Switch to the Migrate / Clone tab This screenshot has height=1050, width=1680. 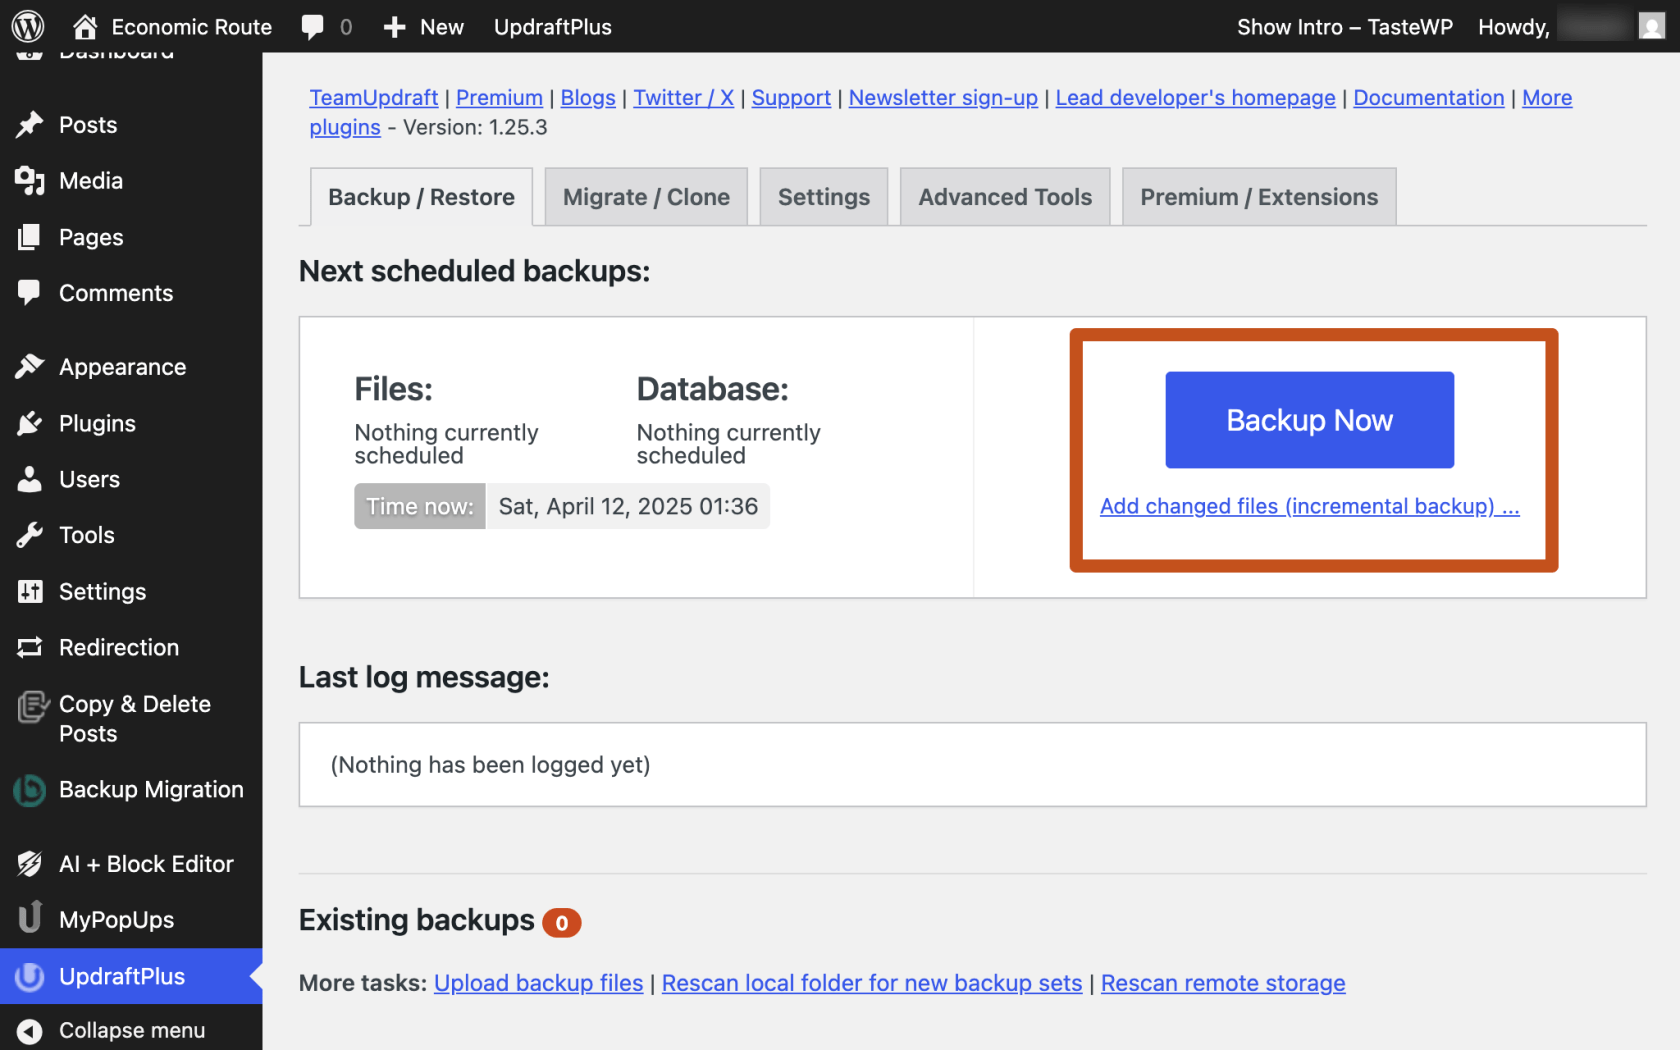[x=645, y=196]
